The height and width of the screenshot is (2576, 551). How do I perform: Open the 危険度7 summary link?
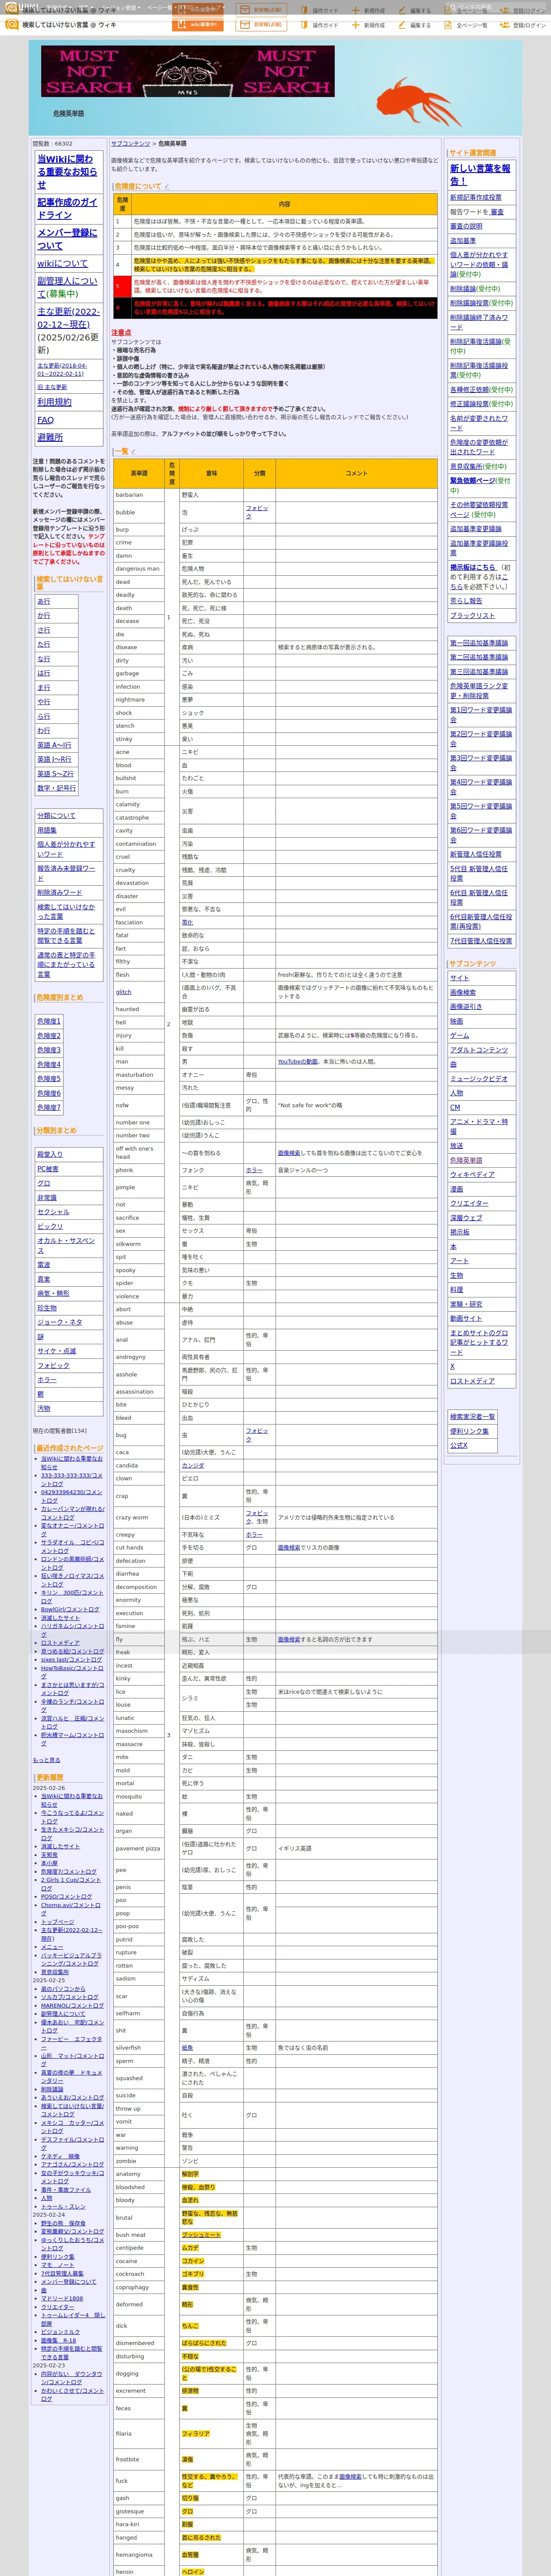49,1108
